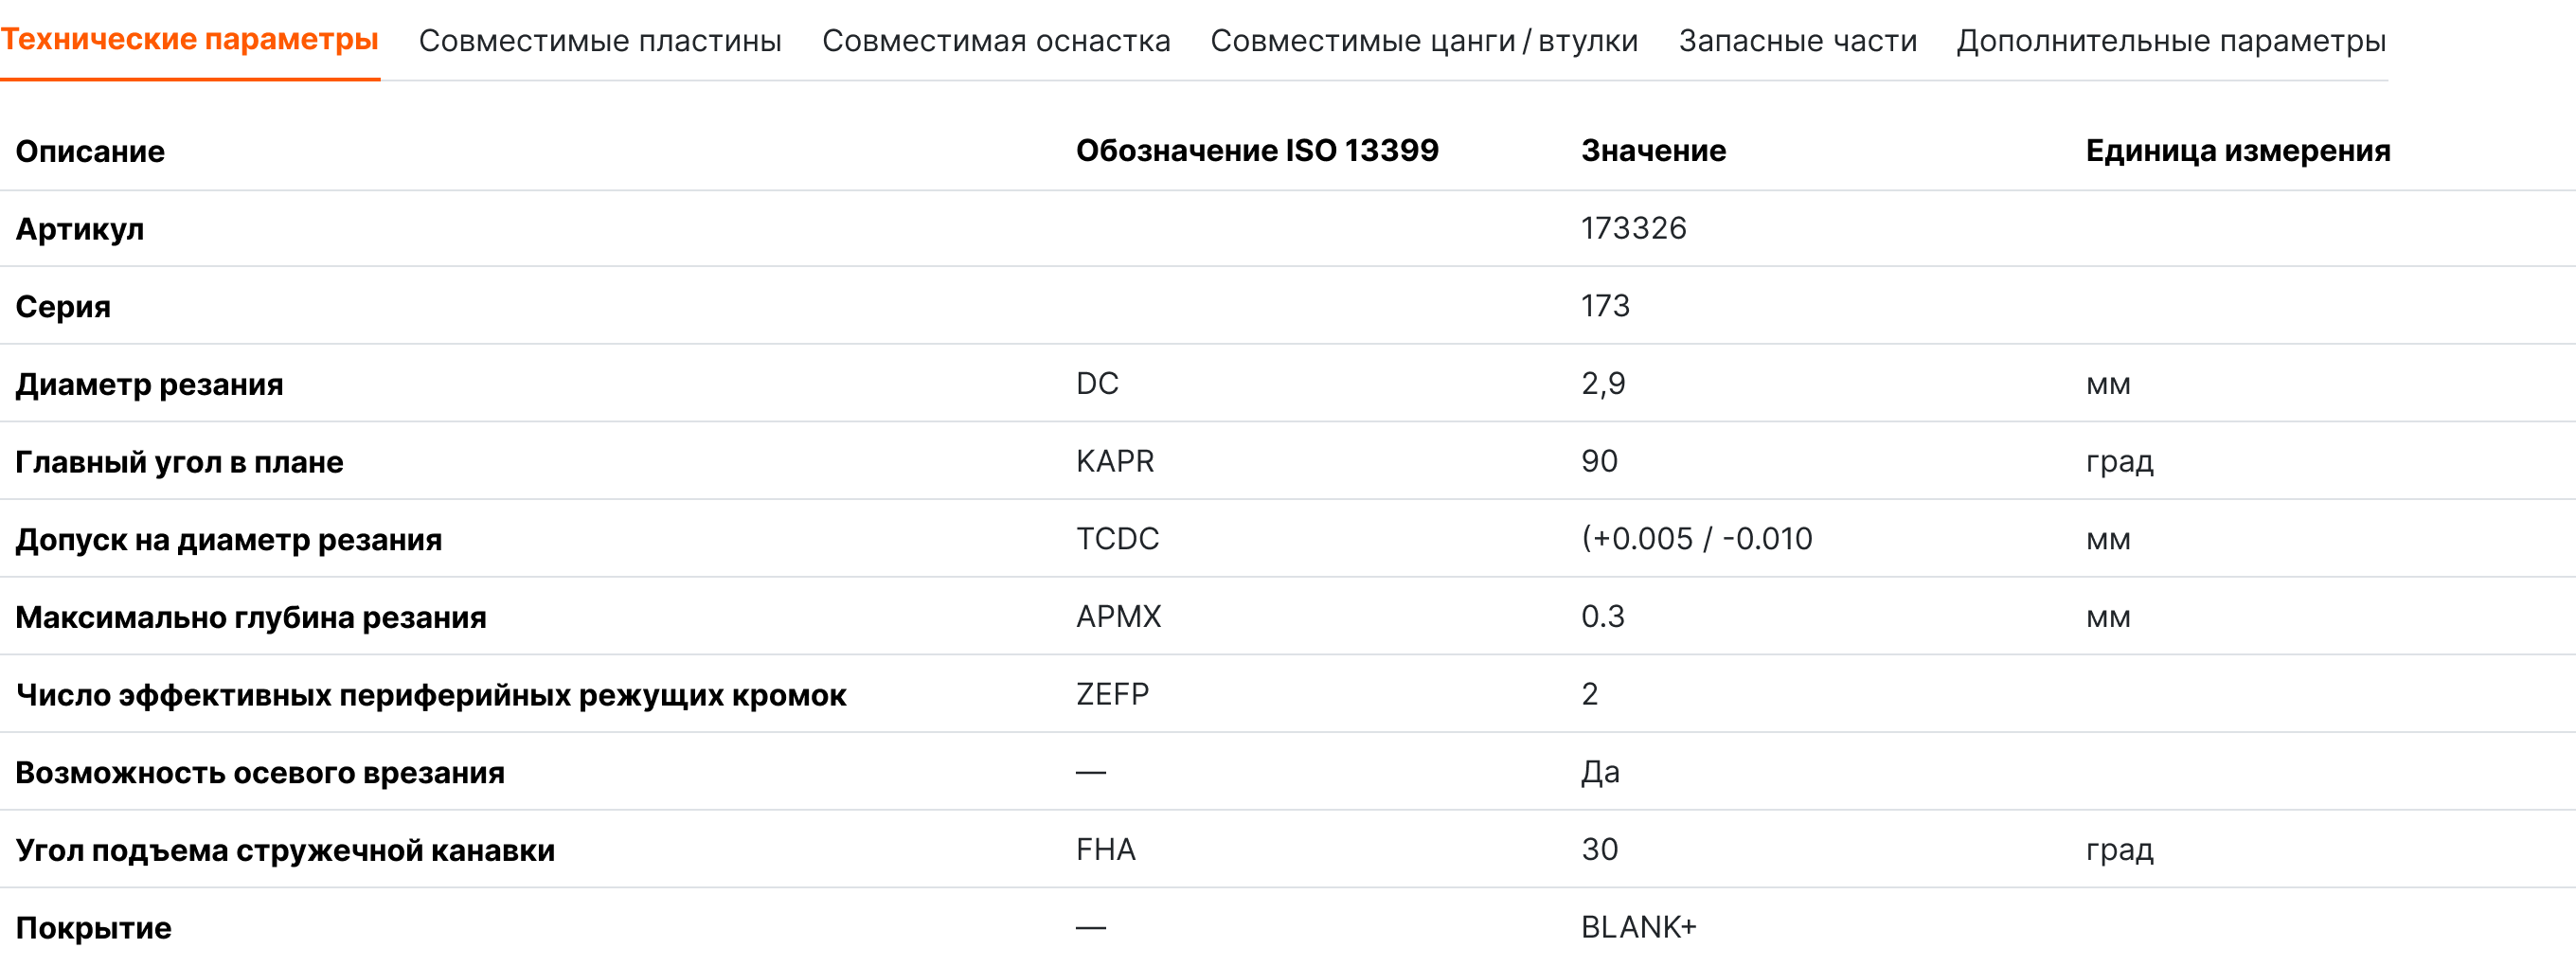Select the KAPR code cell
Screen dimensions: 2576x966
(1115, 461)
